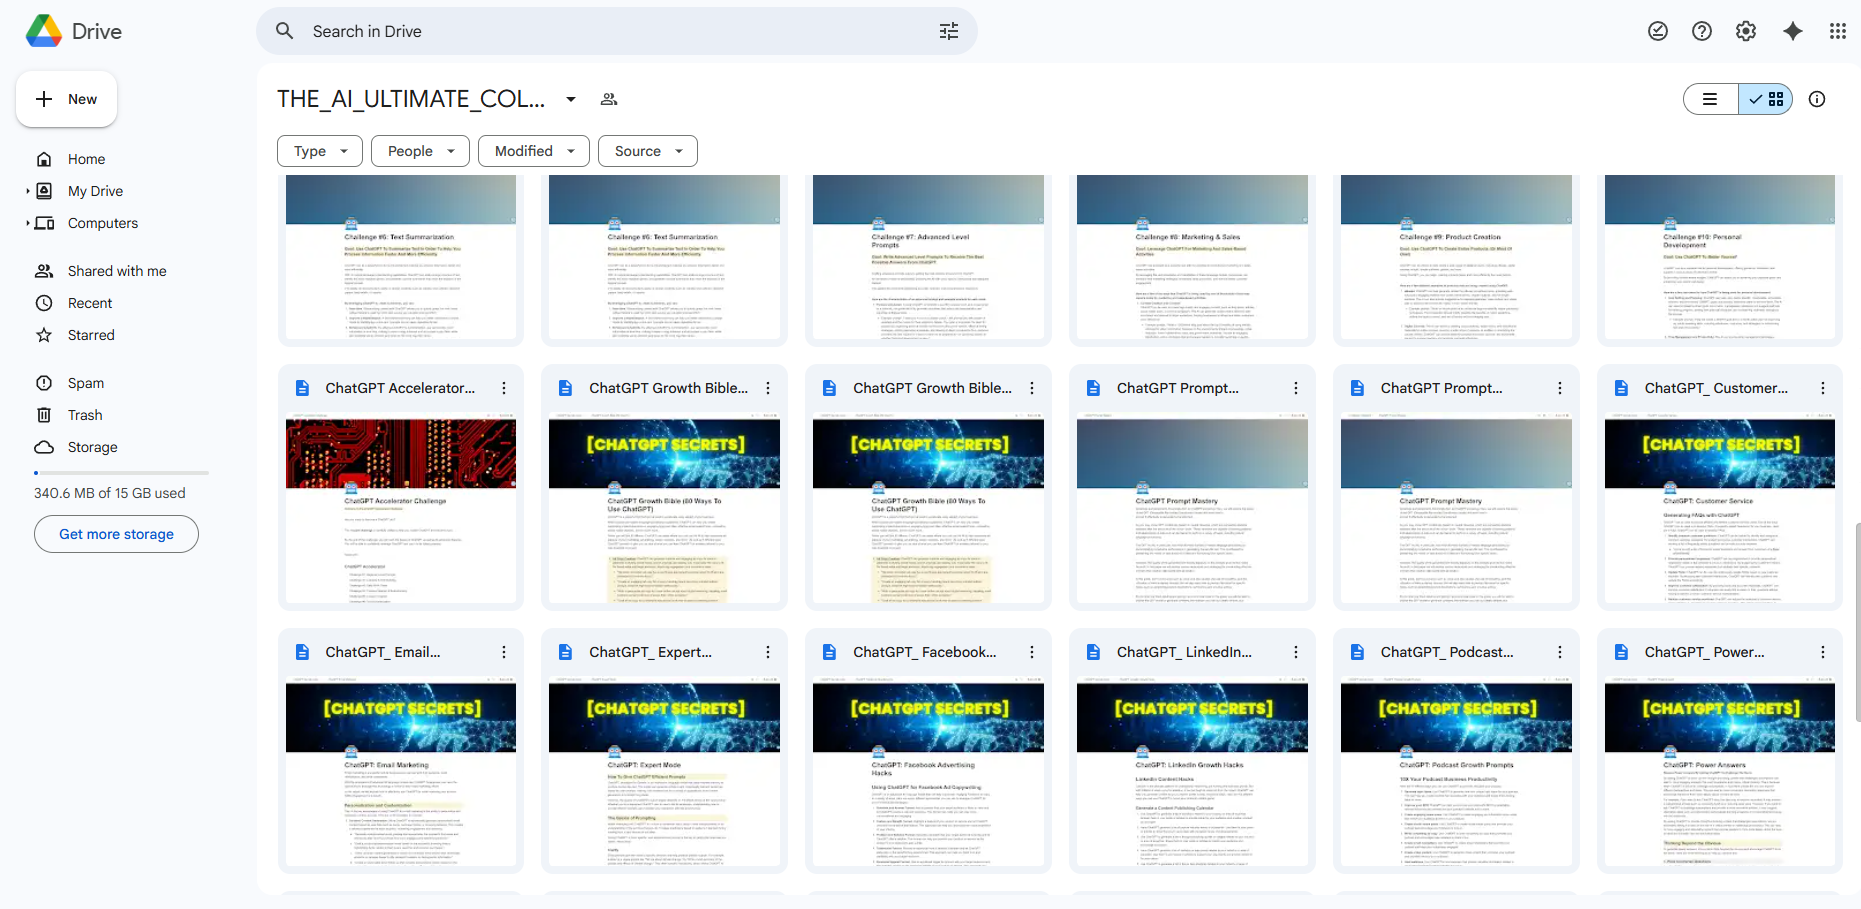Open the Modified filter dropdown
This screenshot has width=1861, height=909.
tap(534, 151)
